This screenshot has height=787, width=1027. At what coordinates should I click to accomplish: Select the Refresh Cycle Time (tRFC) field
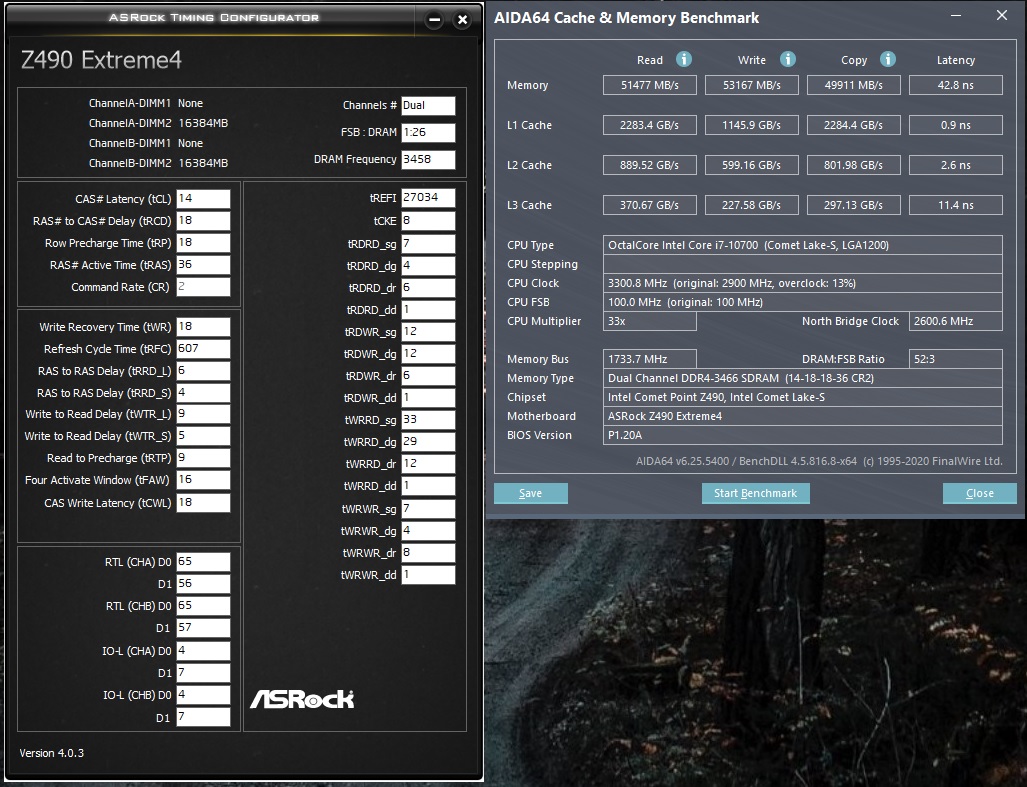(x=203, y=349)
